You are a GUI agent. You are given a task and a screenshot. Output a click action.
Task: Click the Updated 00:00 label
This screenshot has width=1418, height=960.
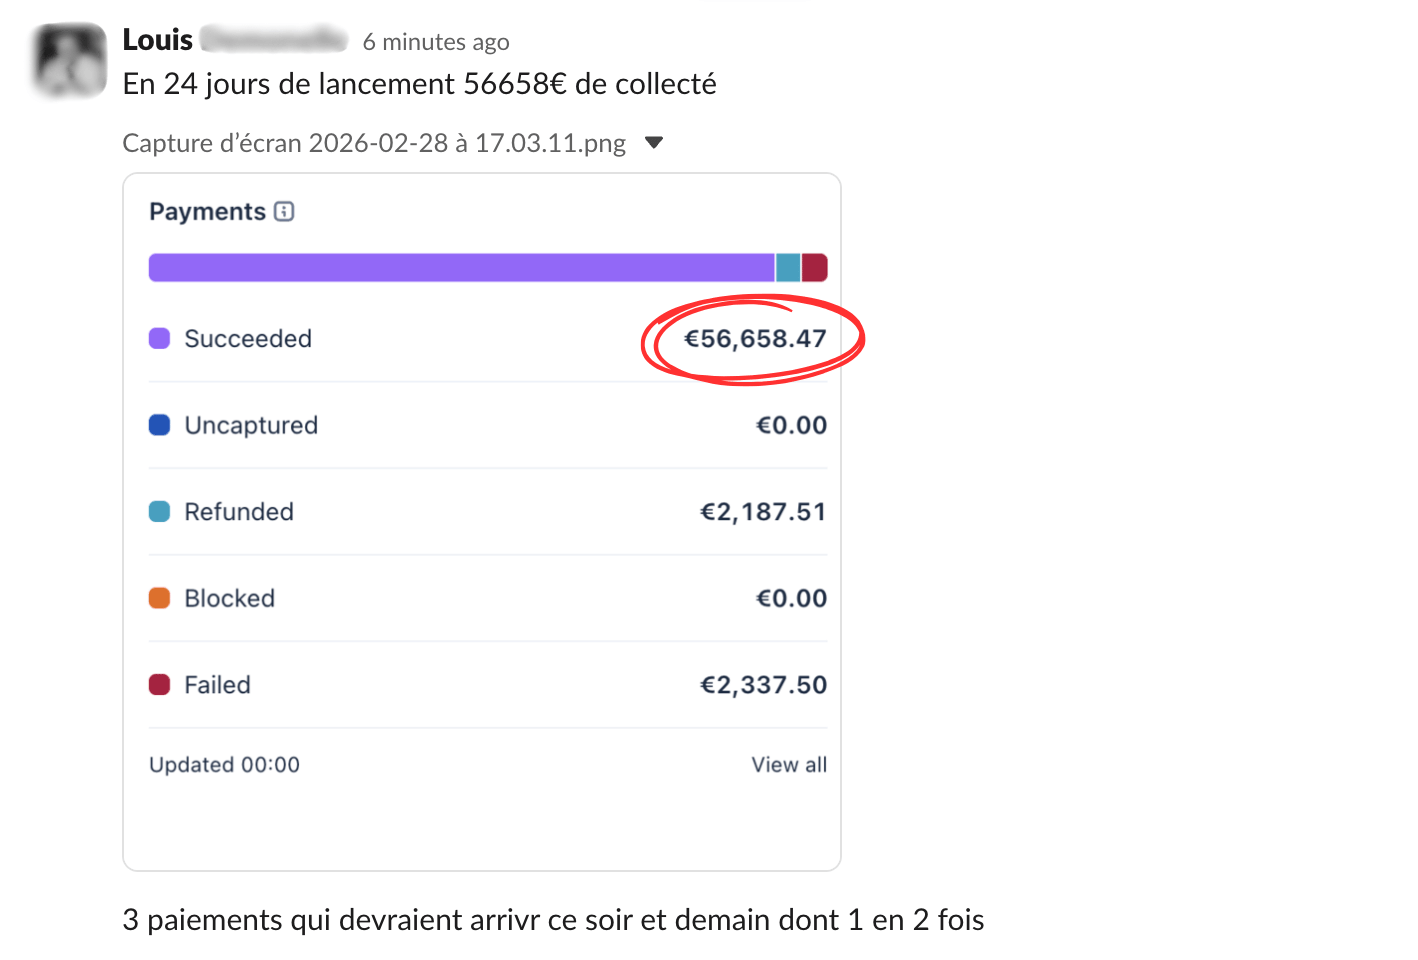coord(224,764)
